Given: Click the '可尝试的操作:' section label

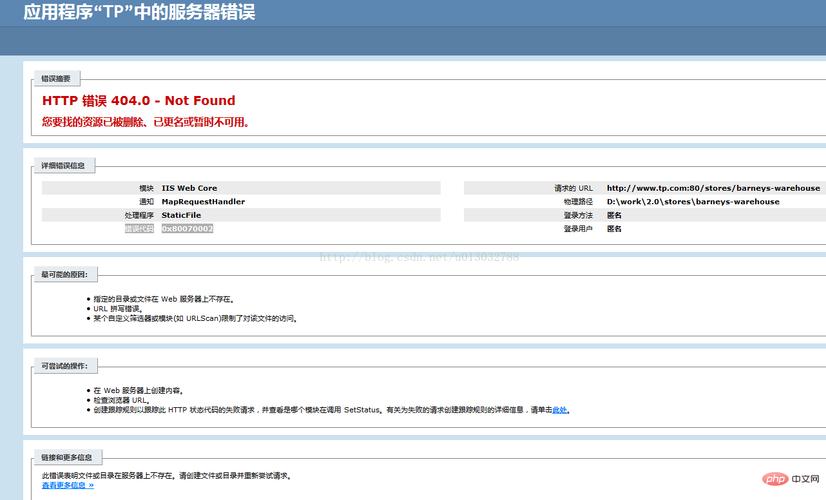Looking at the screenshot, I should tap(64, 366).
